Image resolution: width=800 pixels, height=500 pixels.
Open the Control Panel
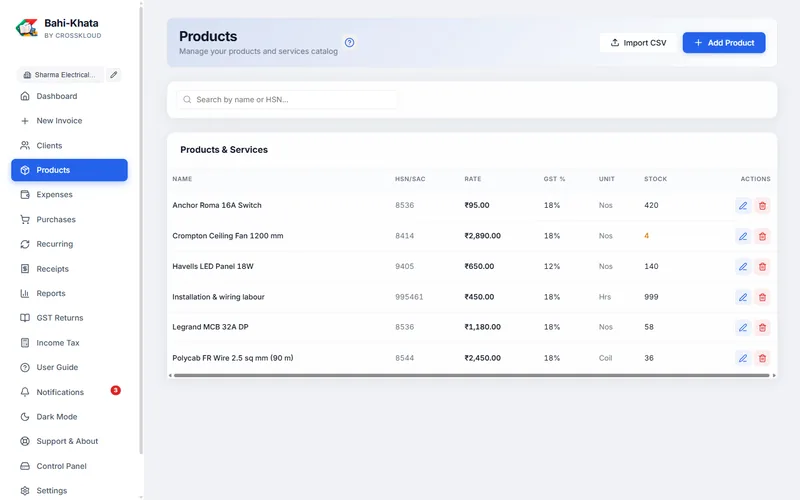click(x=69, y=466)
